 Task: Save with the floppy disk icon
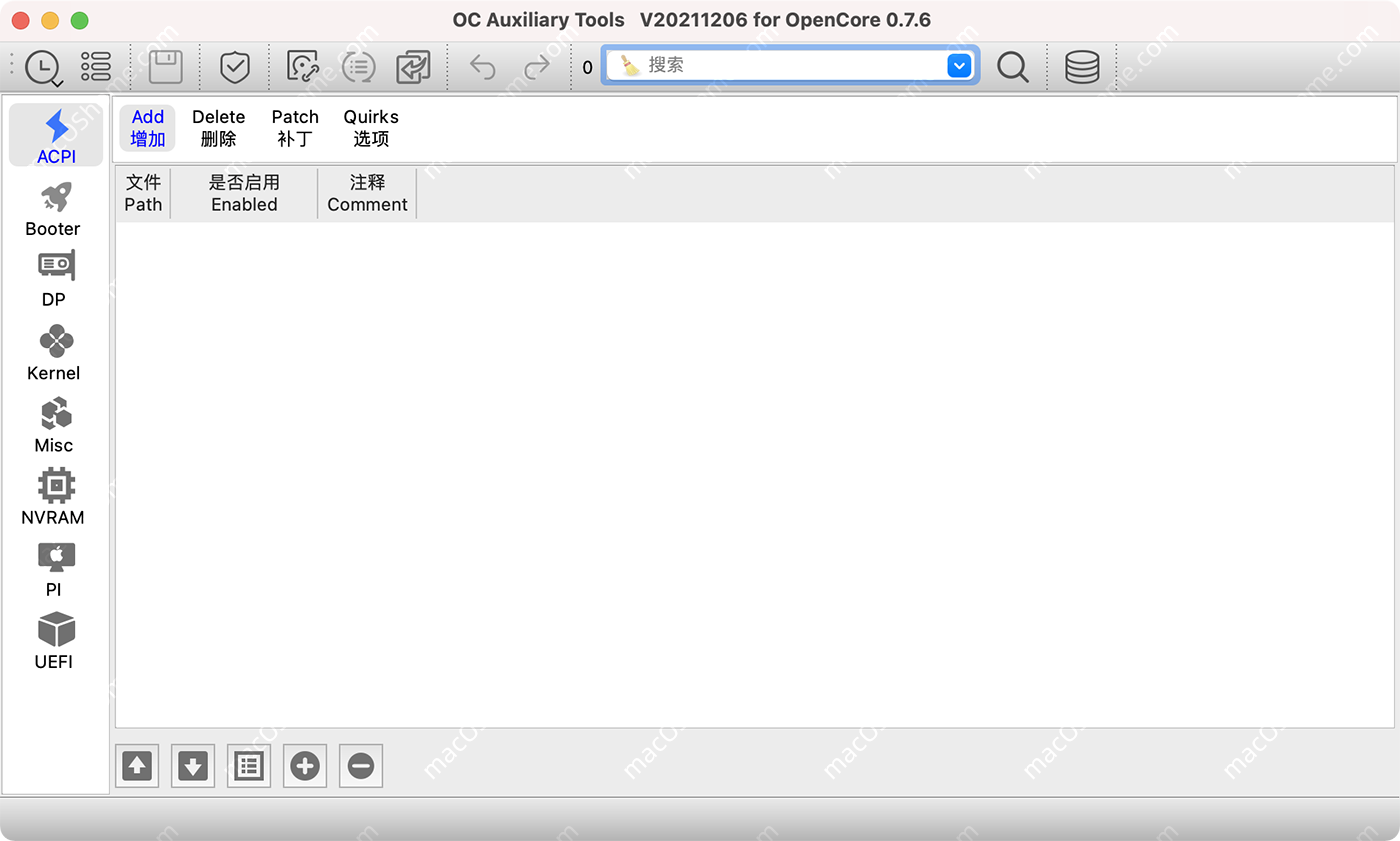(166, 67)
